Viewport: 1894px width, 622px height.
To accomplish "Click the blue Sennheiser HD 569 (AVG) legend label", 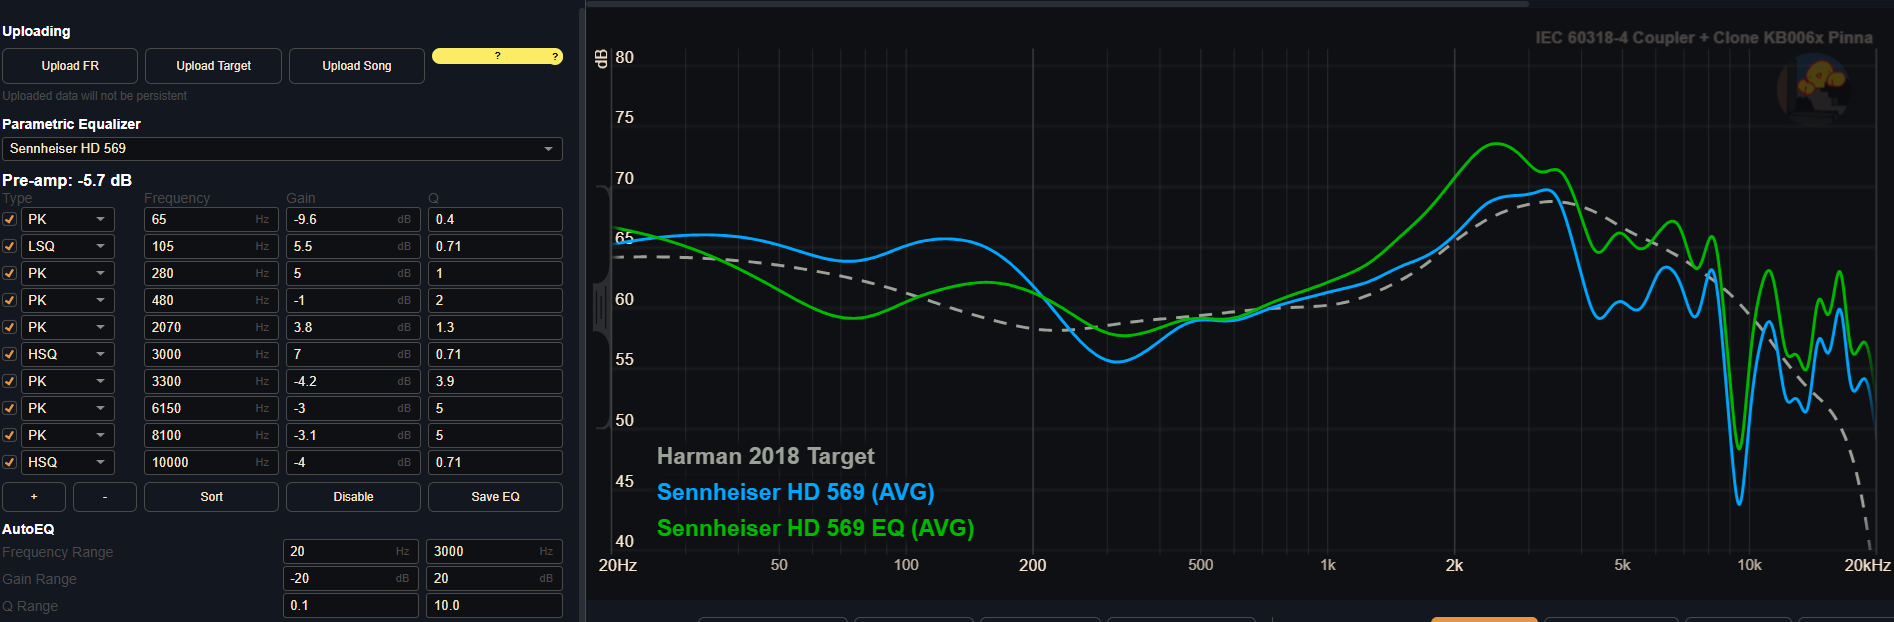I will 795,492.
